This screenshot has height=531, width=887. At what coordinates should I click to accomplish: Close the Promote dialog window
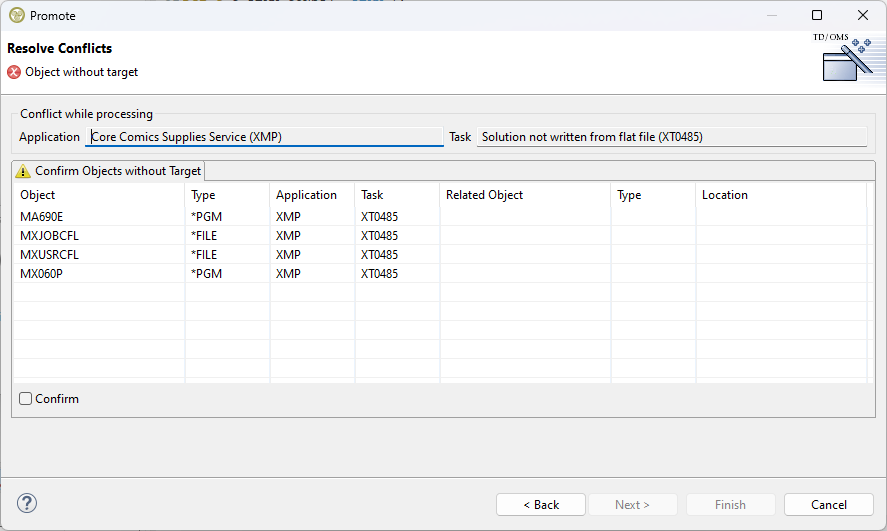[862, 15]
